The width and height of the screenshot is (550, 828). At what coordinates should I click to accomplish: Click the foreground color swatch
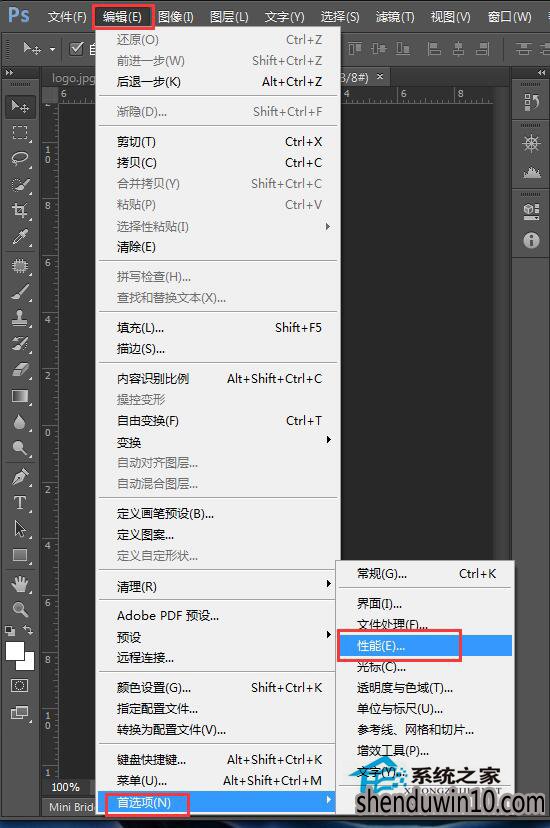[14, 651]
